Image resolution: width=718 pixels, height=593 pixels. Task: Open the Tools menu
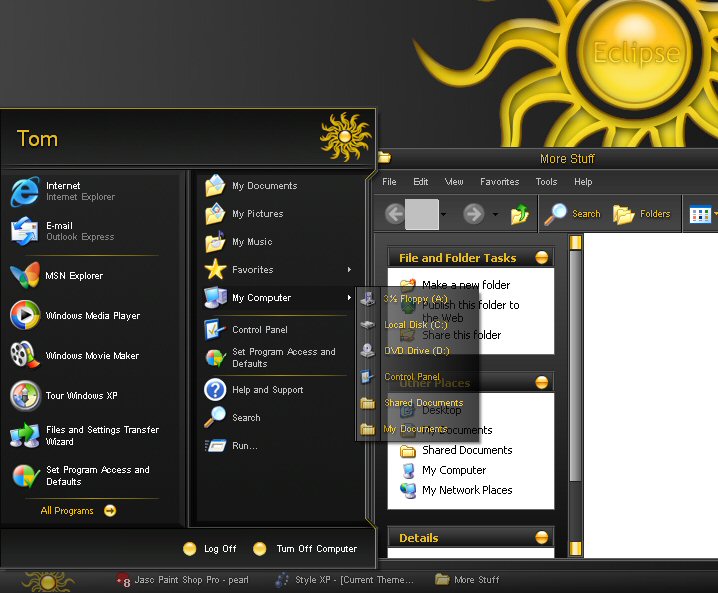pos(546,182)
